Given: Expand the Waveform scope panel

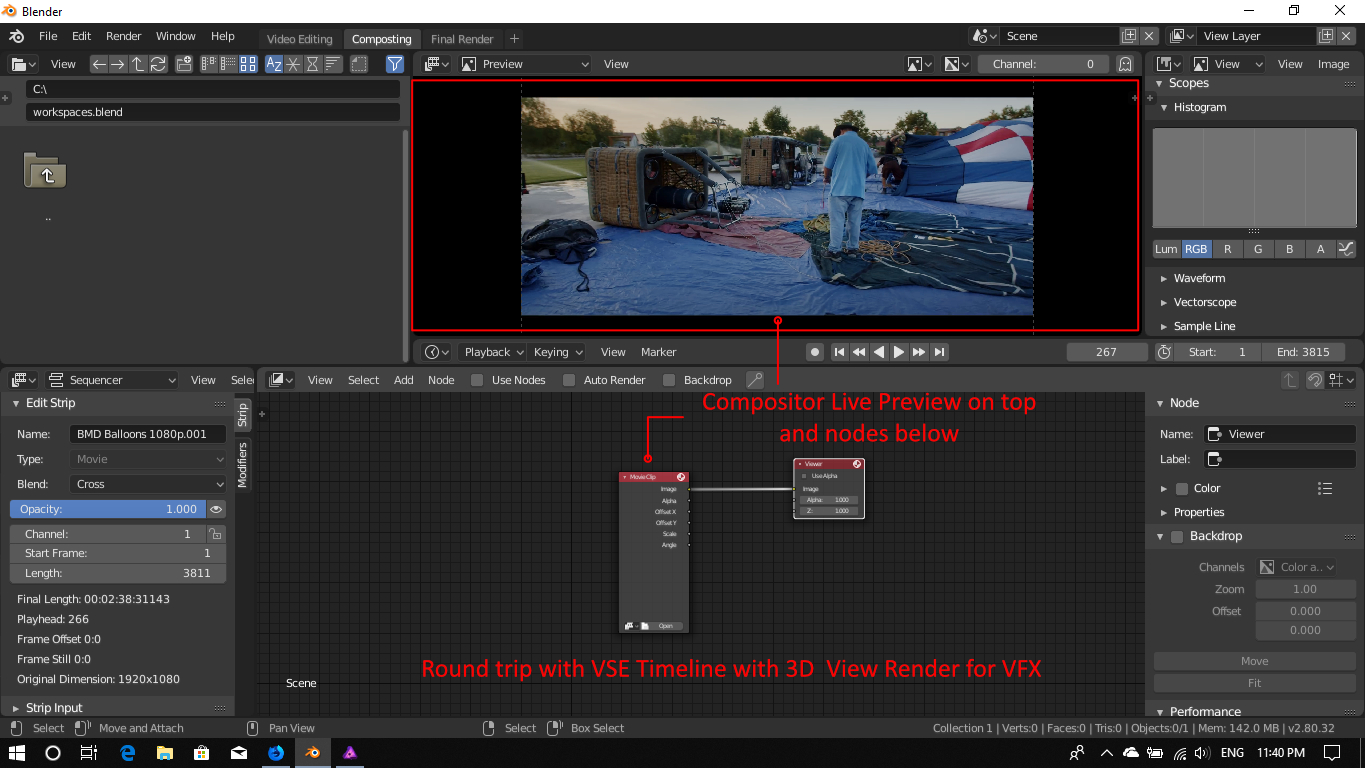Looking at the screenshot, I should (1199, 278).
